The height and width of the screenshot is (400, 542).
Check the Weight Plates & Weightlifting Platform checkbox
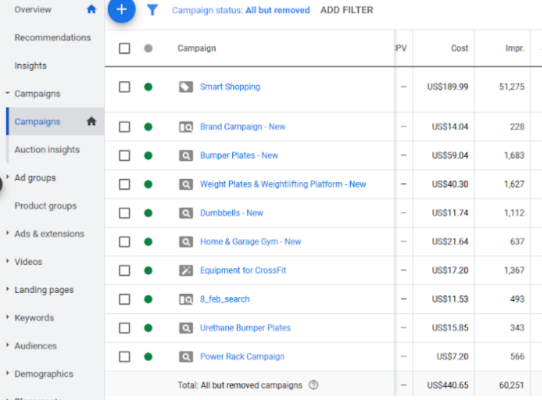click(x=124, y=184)
